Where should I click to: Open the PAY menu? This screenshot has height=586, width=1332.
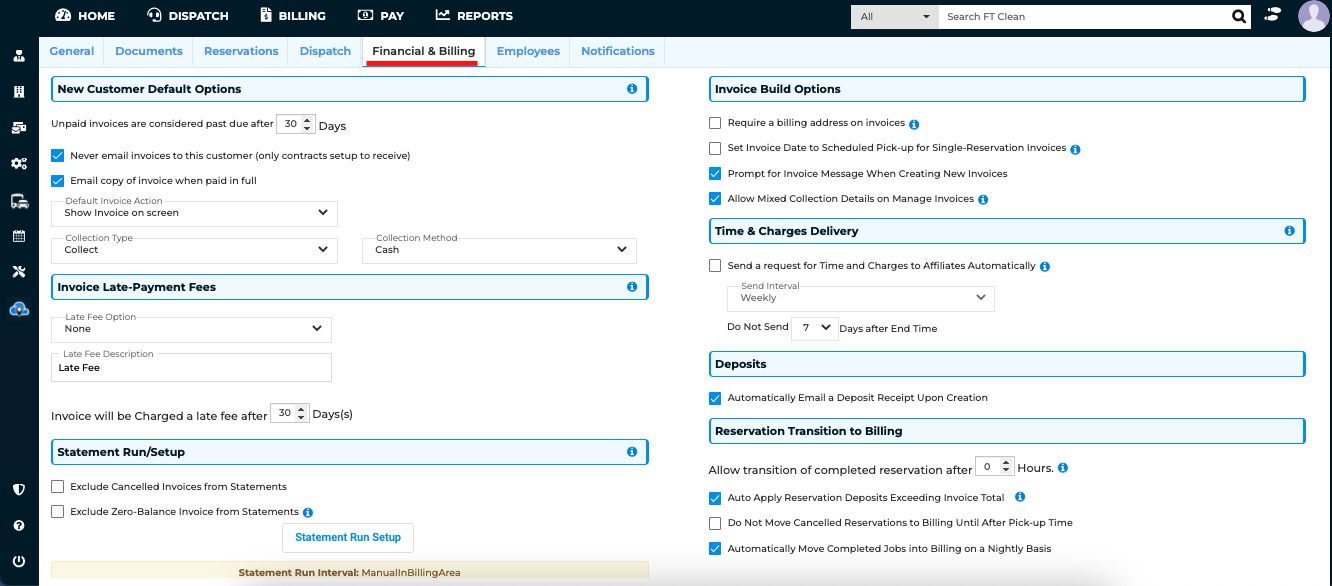pos(381,16)
